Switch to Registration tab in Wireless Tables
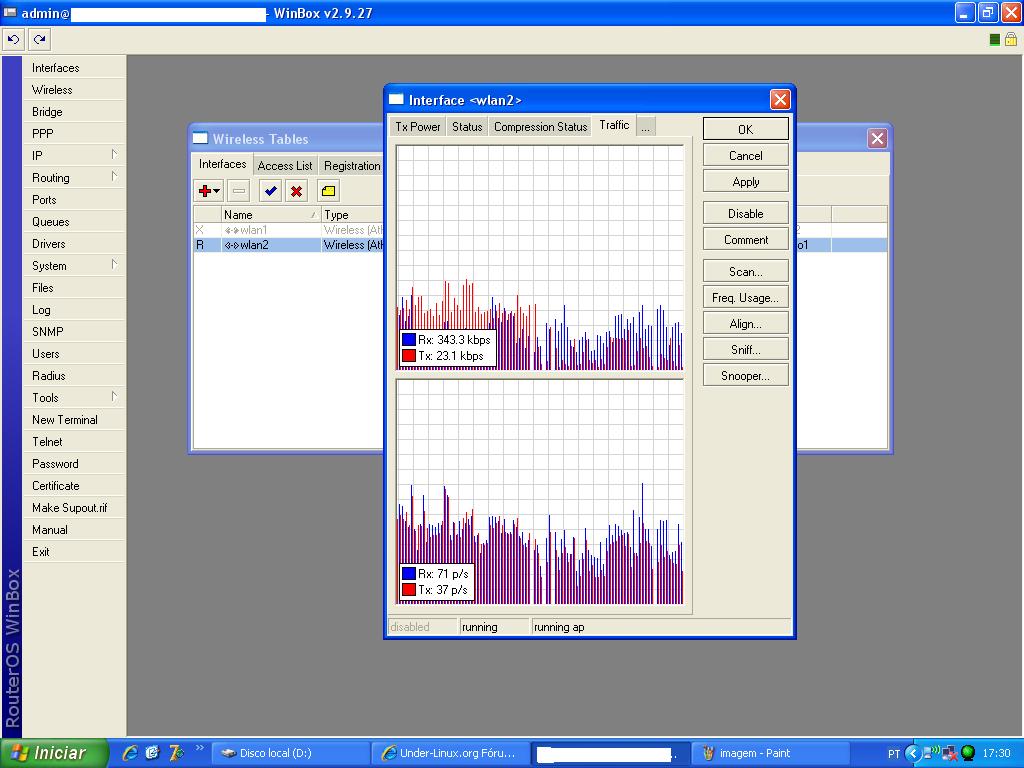1024x768 pixels. (351, 166)
